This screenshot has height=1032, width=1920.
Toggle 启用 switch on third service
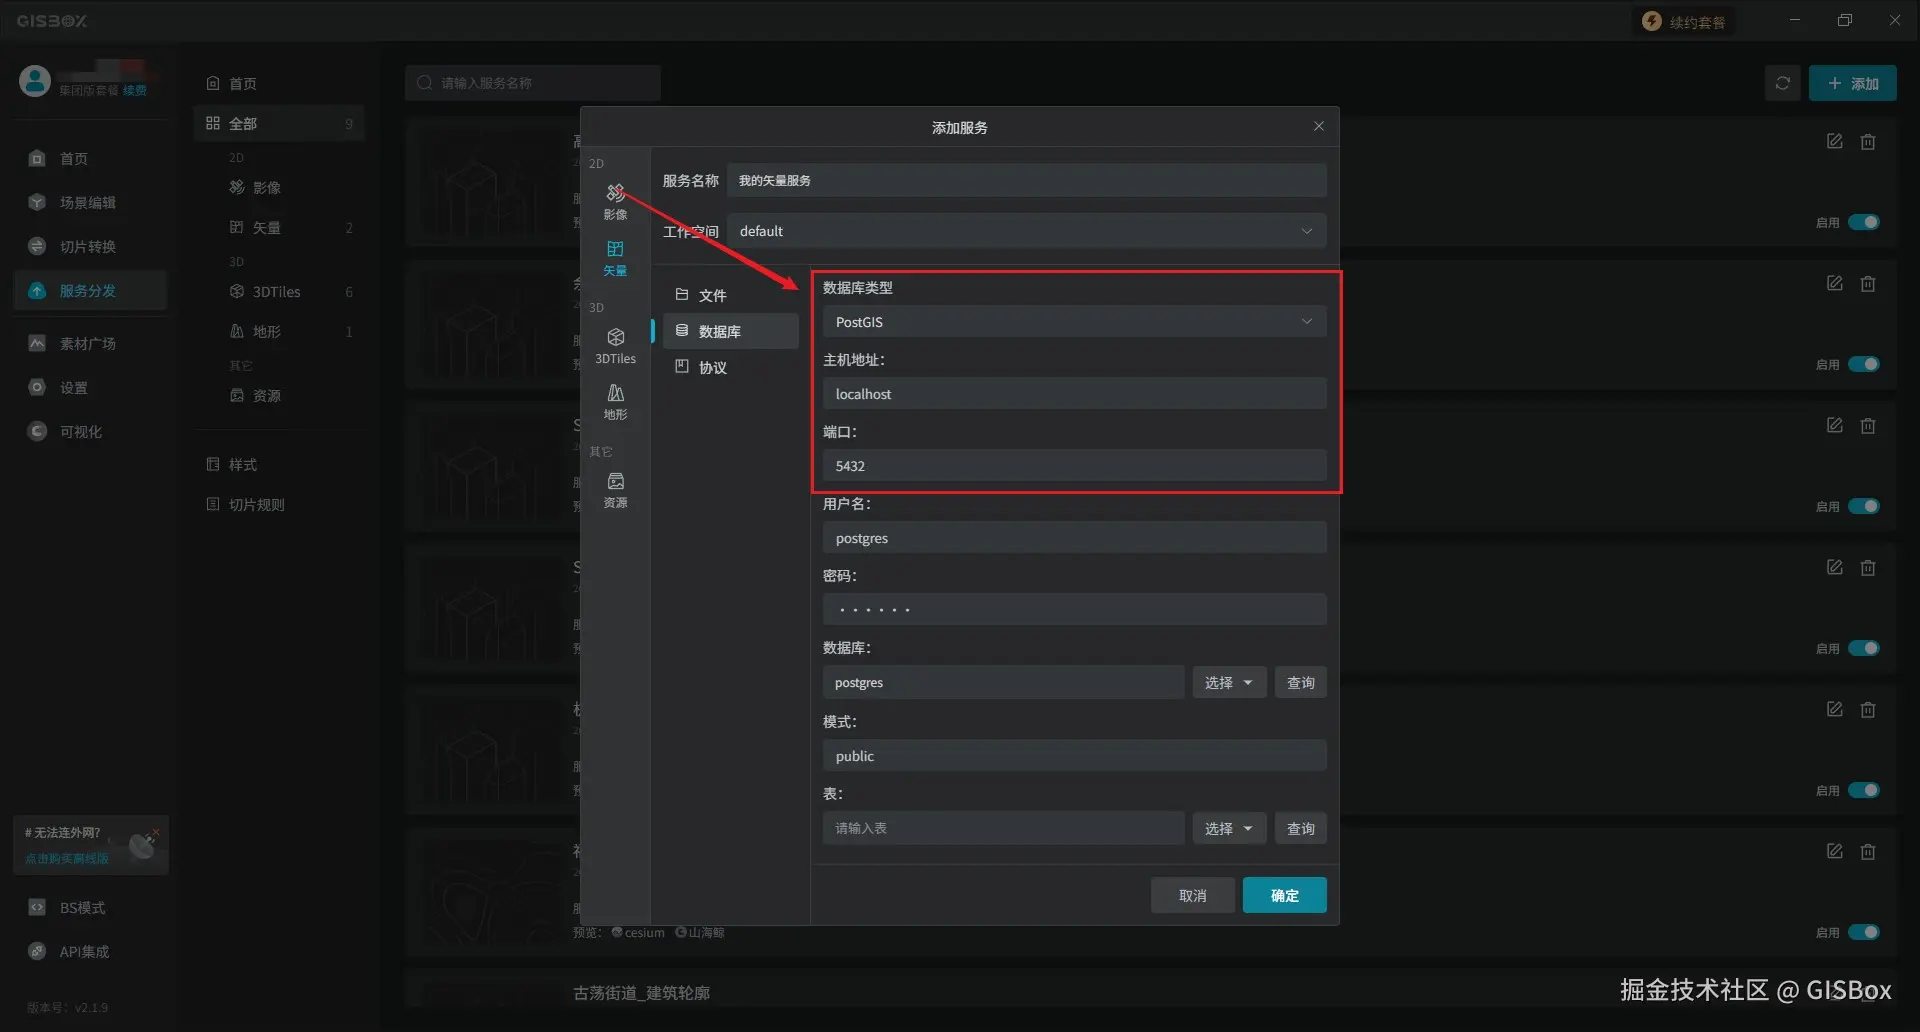click(x=1863, y=506)
